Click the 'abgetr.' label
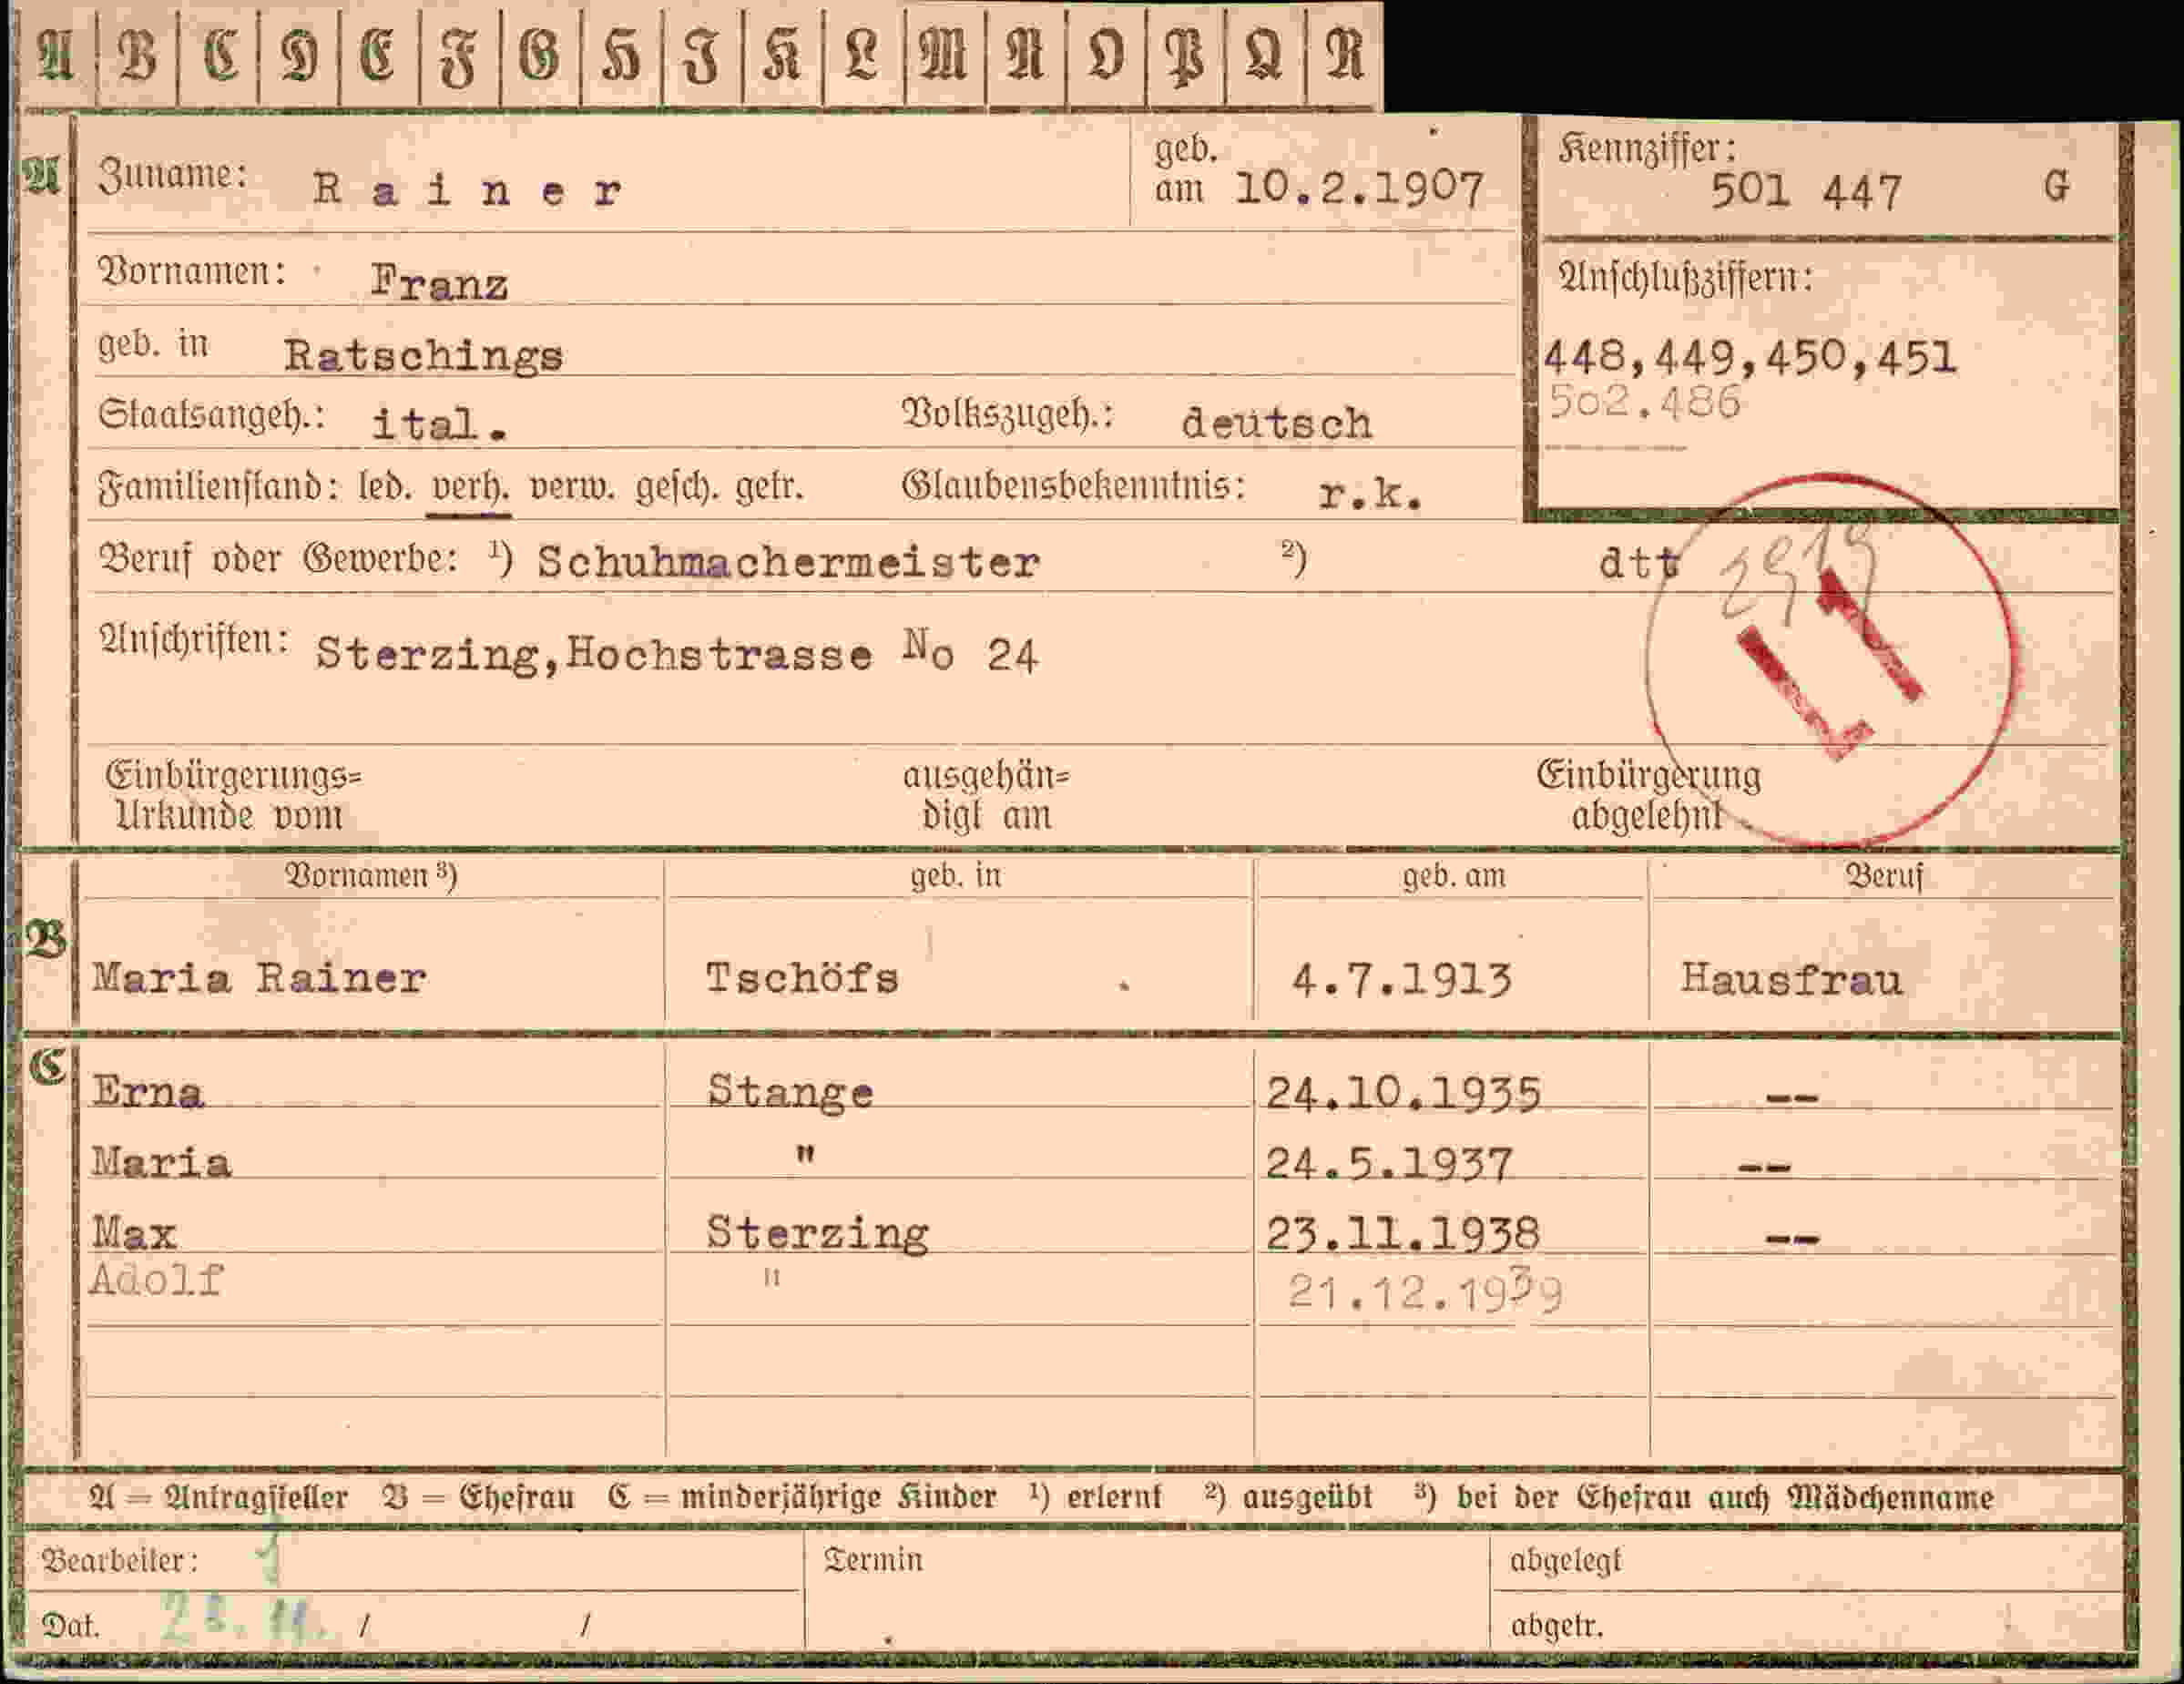This screenshot has width=2184, height=1684. coord(1556,1626)
